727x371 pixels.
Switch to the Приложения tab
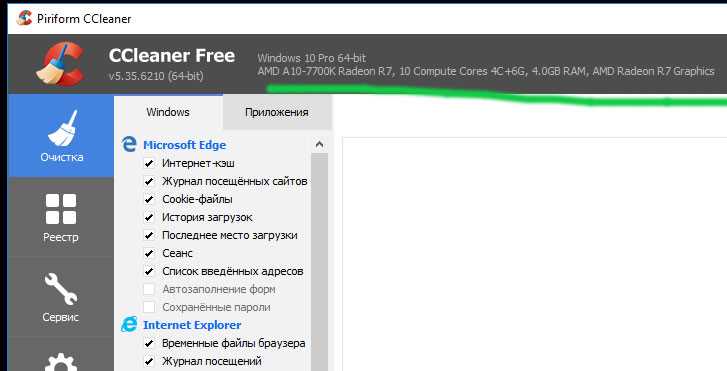click(277, 112)
